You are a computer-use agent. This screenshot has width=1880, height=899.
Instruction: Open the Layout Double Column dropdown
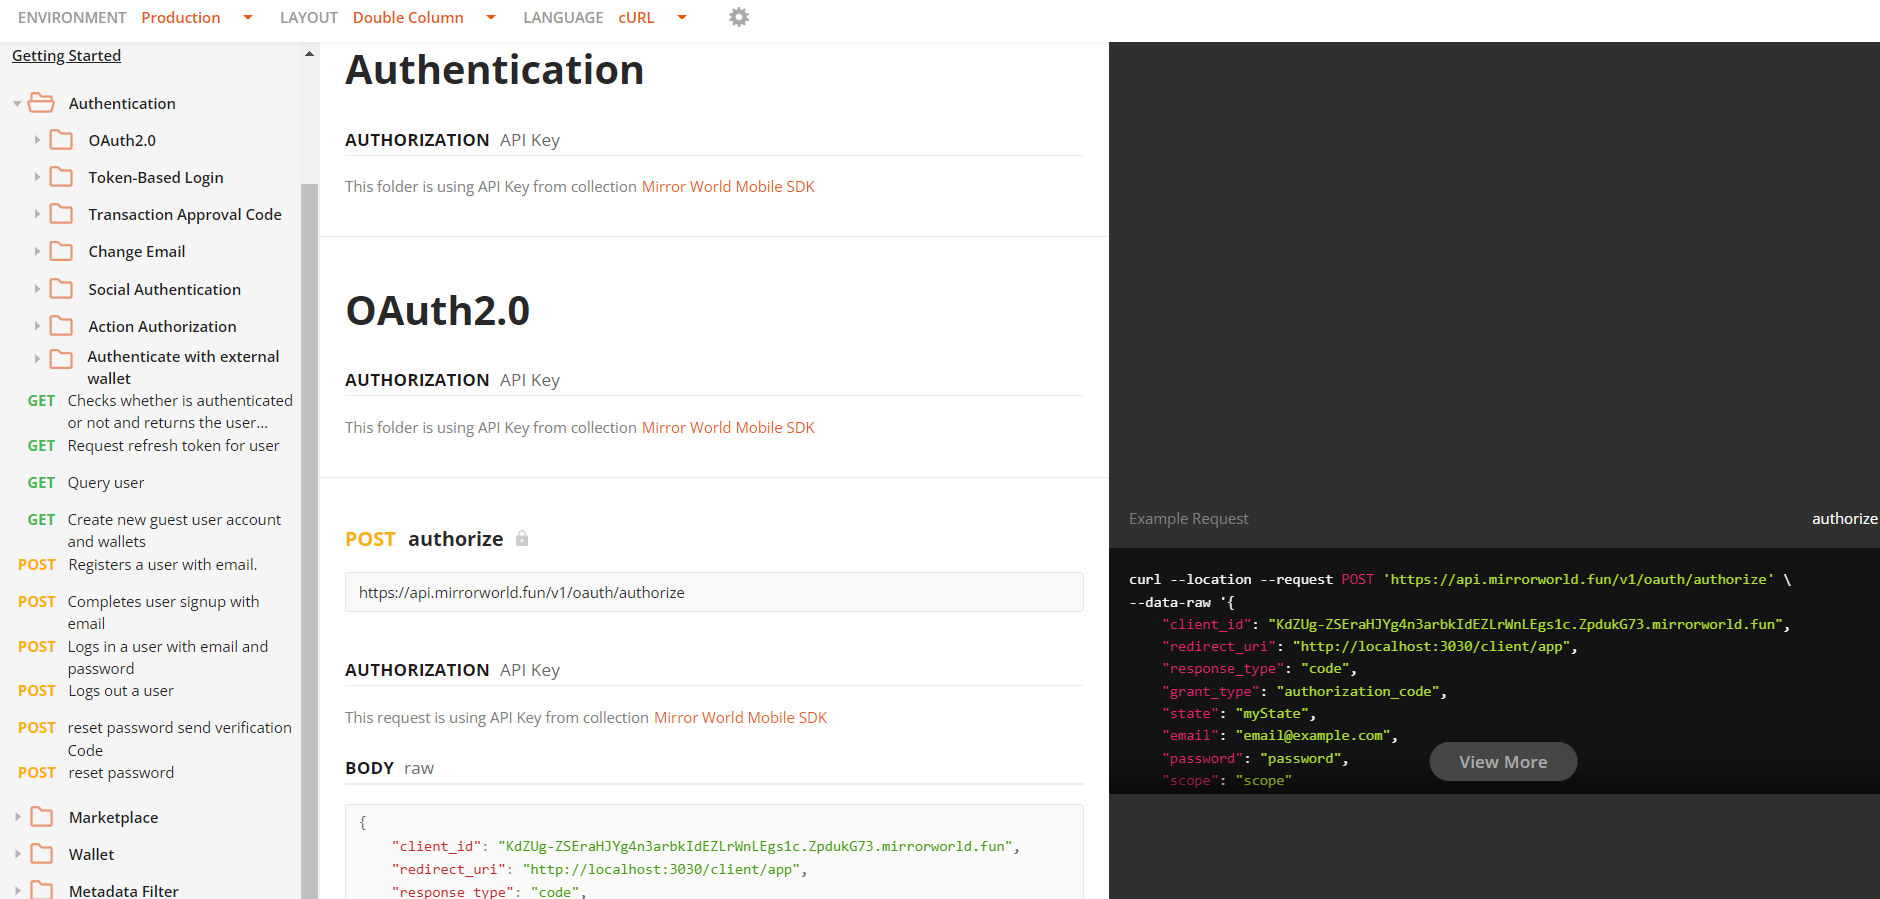point(424,17)
